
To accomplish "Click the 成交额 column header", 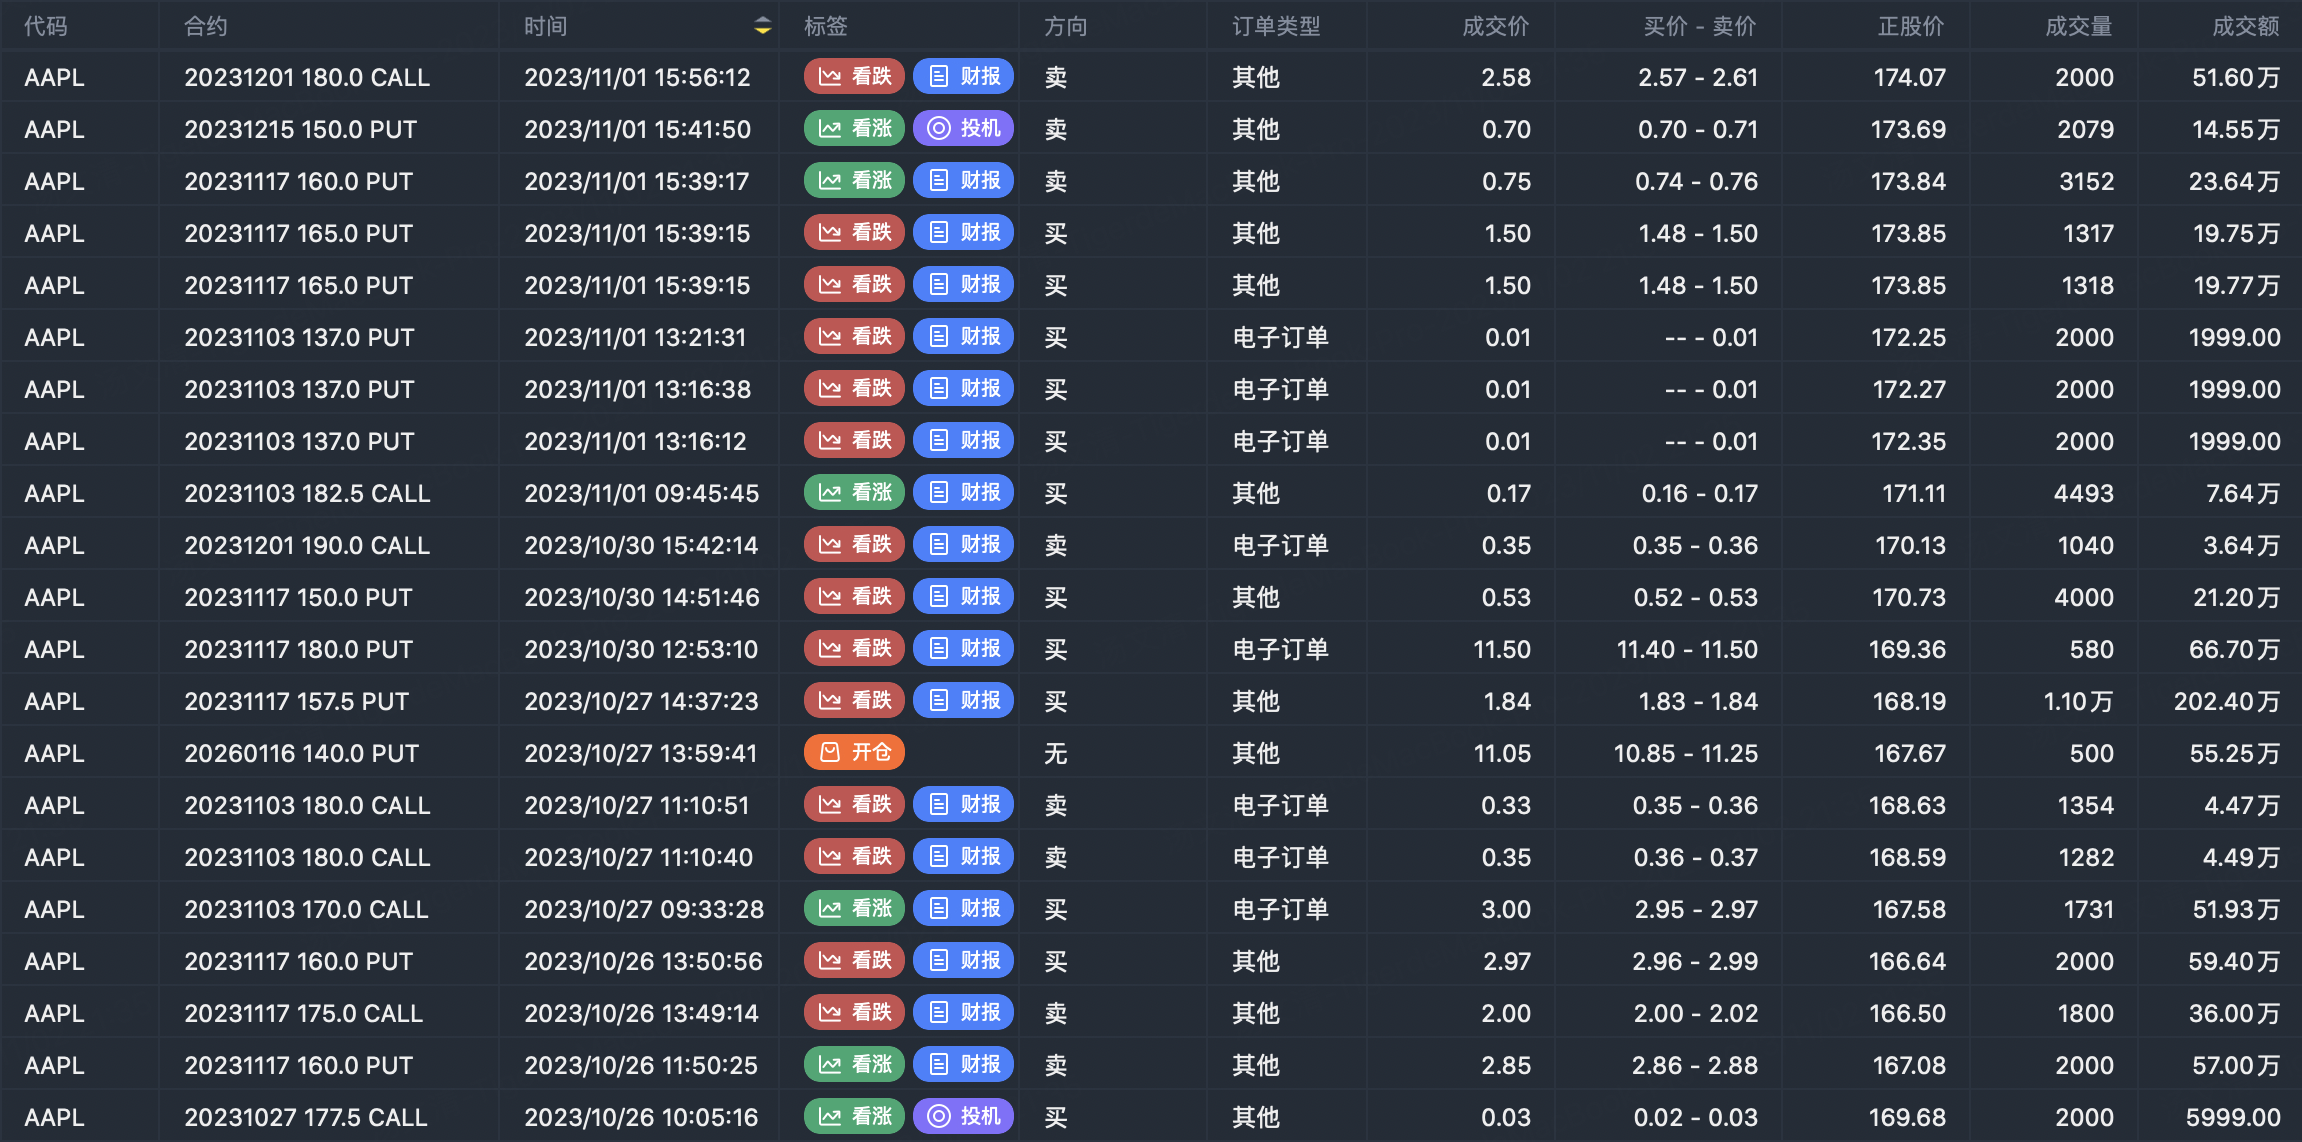I will pyautogui.click(x=2246, y=26).
